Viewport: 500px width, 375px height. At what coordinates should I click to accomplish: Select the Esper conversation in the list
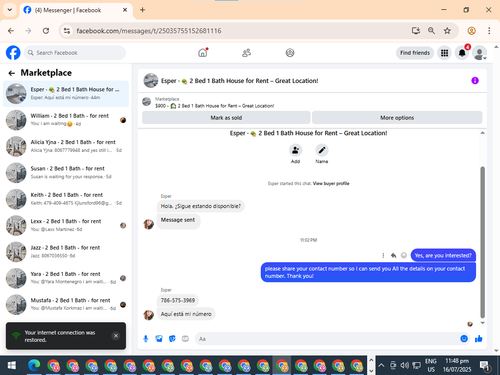[x=66, y=93]
